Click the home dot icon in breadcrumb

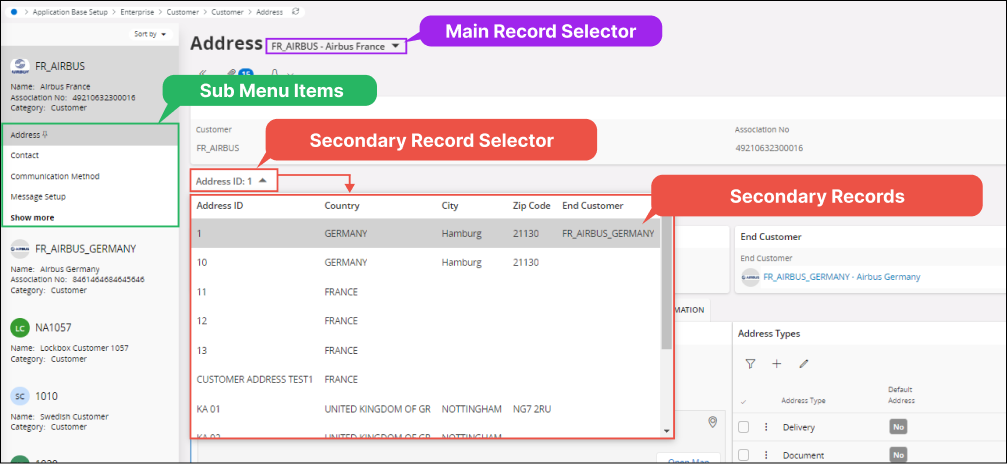click(11, 10)
